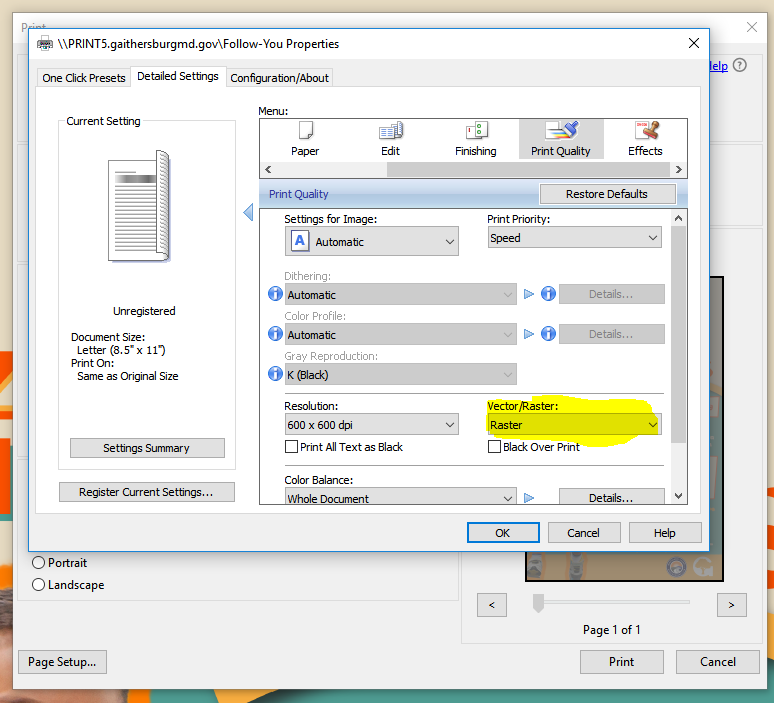Open the Resolution 600 x 600 dpi dropdown
This screenshot has width=774, height=703.
[x=371, y=425]
